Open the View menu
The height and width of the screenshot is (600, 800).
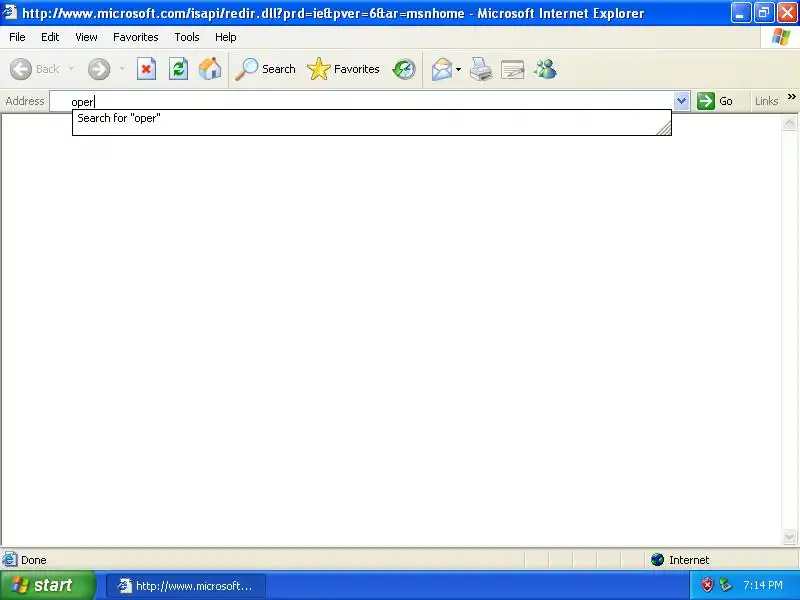(86, 37)
